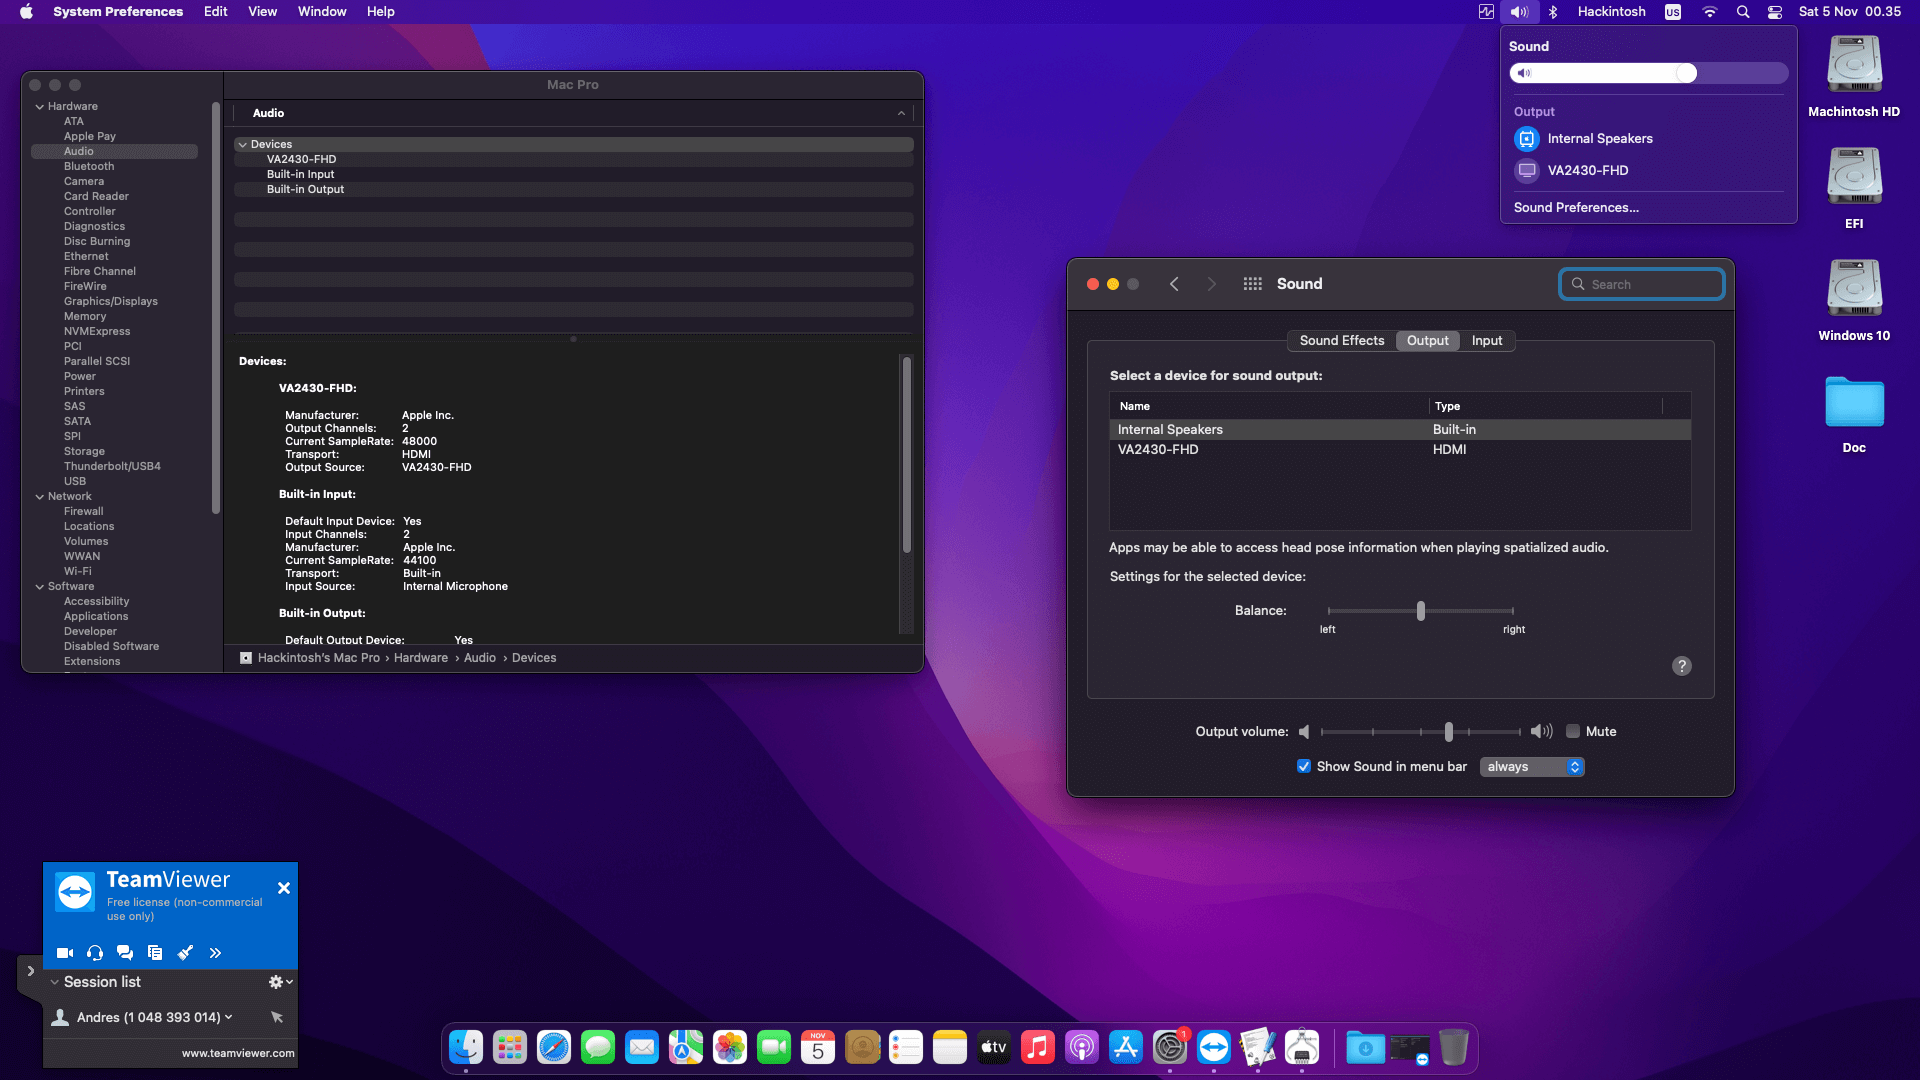Expand TeamViewer more tools double-arrow
This screenshot has width=1920, height=1080.
click(x=215, y=953)
